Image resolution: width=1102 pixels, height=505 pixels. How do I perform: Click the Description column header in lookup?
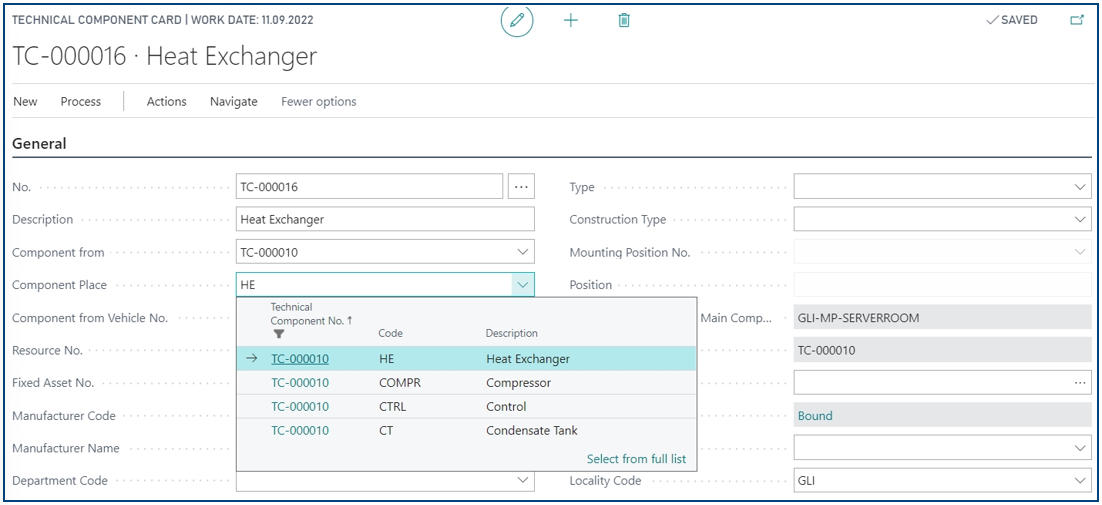pyautogui.click(x=512, y=333)
